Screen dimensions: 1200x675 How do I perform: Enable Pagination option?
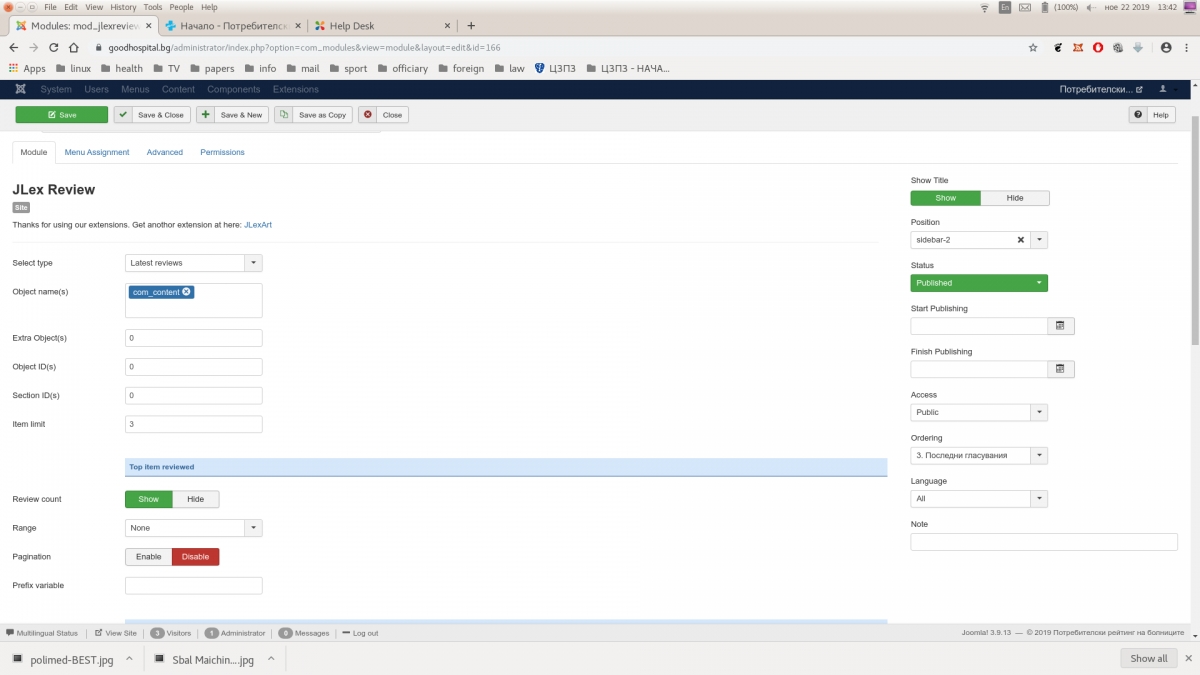[x=148, y=556]
